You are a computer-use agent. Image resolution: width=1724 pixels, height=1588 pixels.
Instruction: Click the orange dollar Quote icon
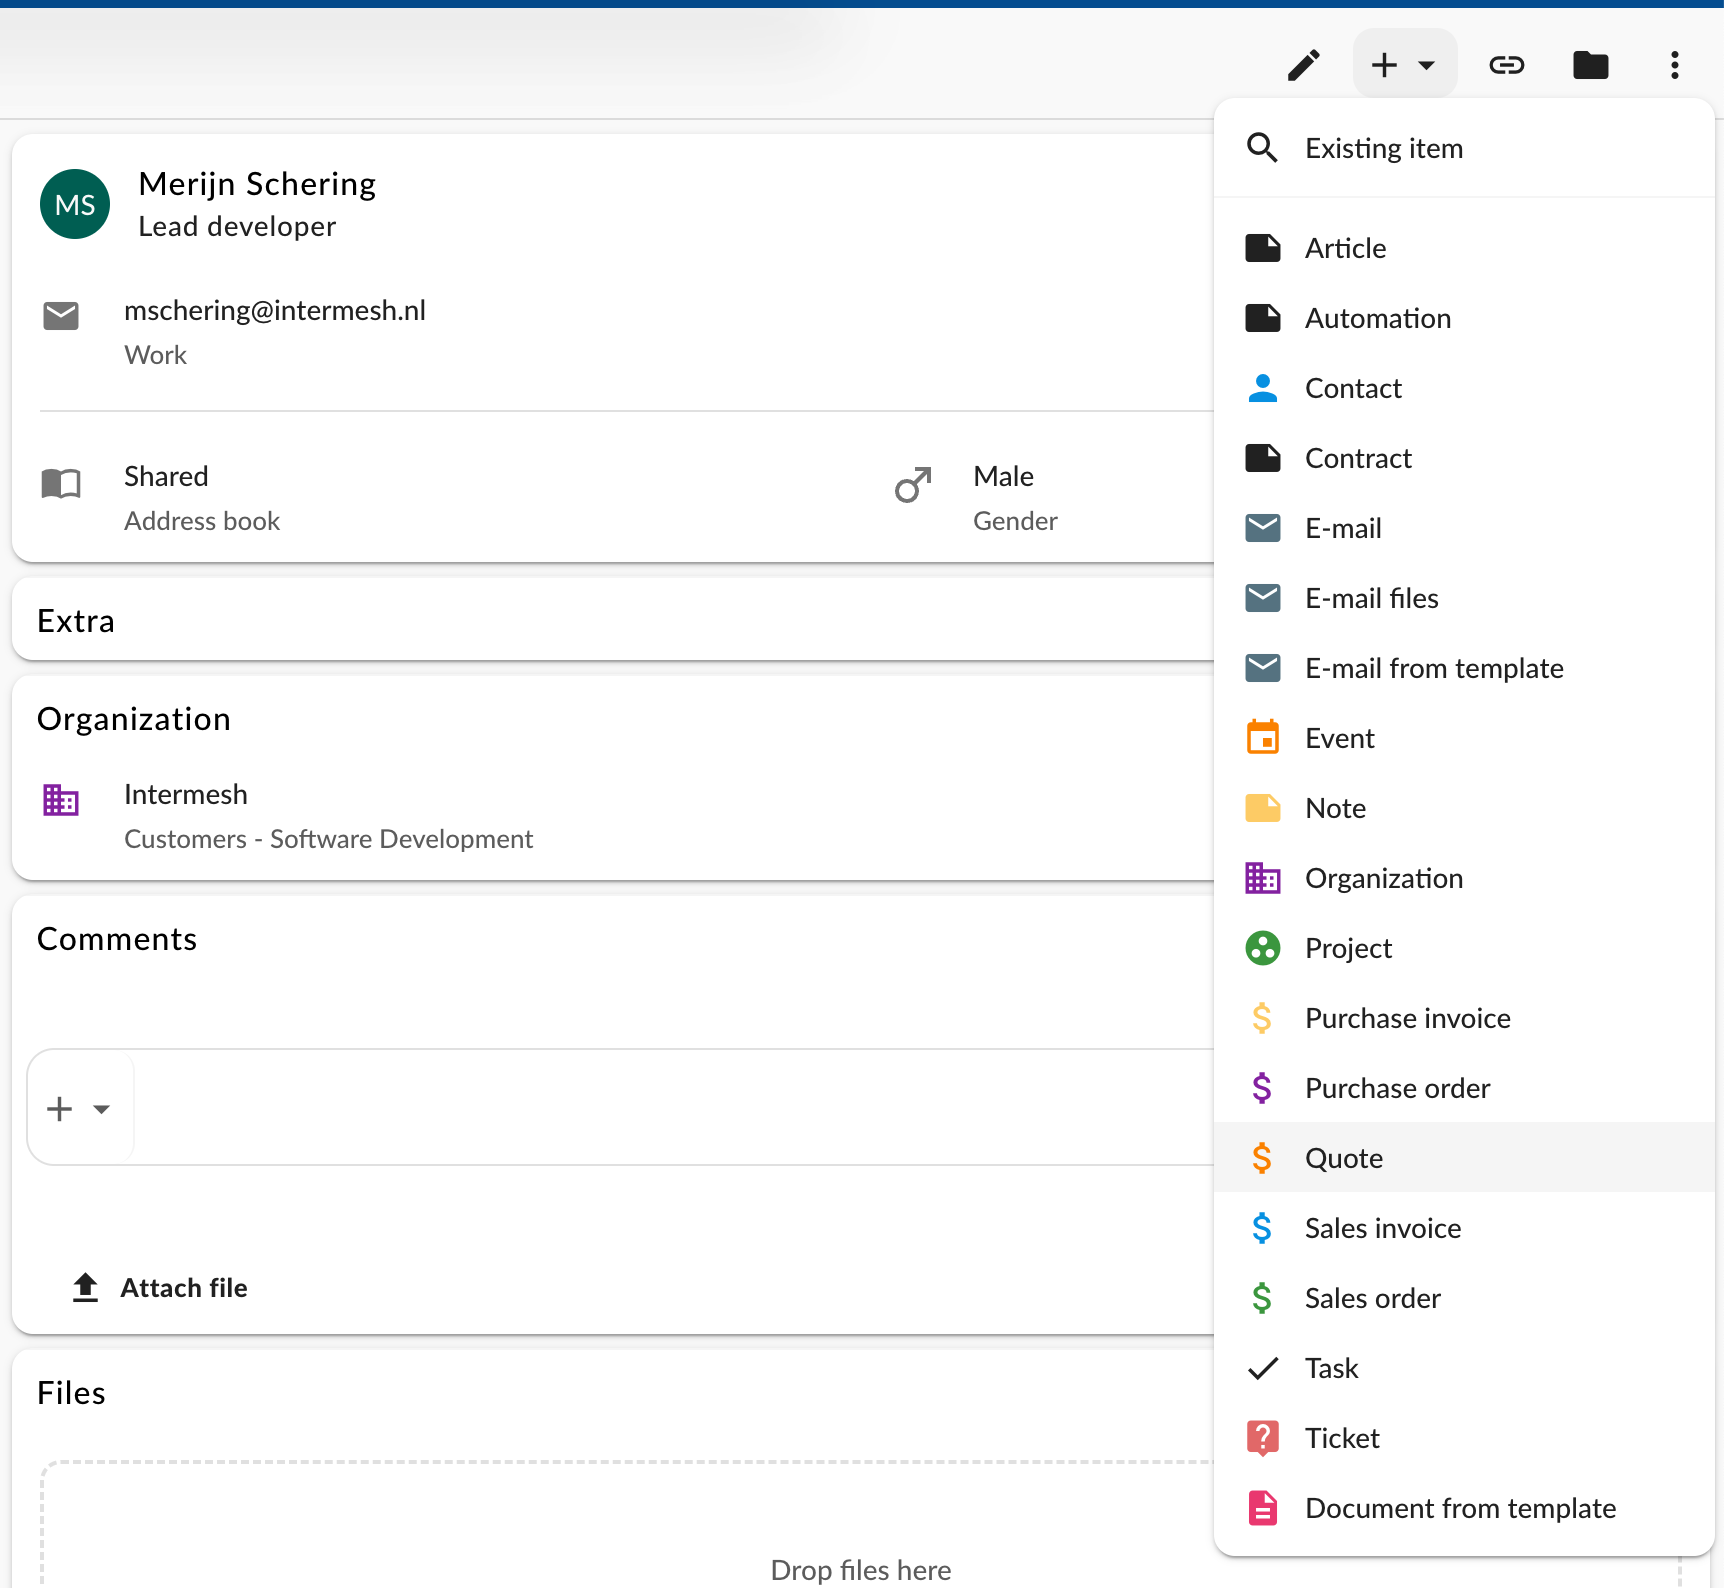[x=1262, y=1158]
